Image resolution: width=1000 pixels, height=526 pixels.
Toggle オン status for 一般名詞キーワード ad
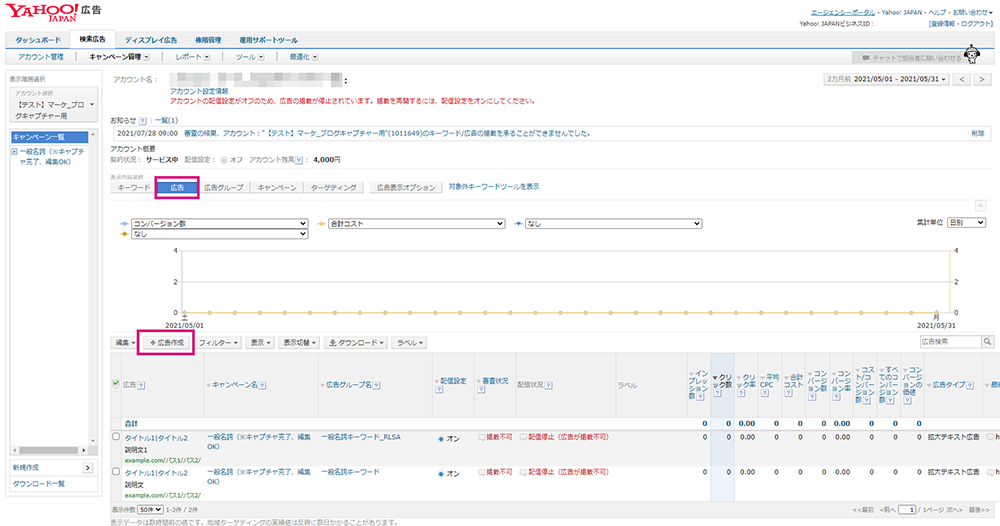(x=441, y=474)
